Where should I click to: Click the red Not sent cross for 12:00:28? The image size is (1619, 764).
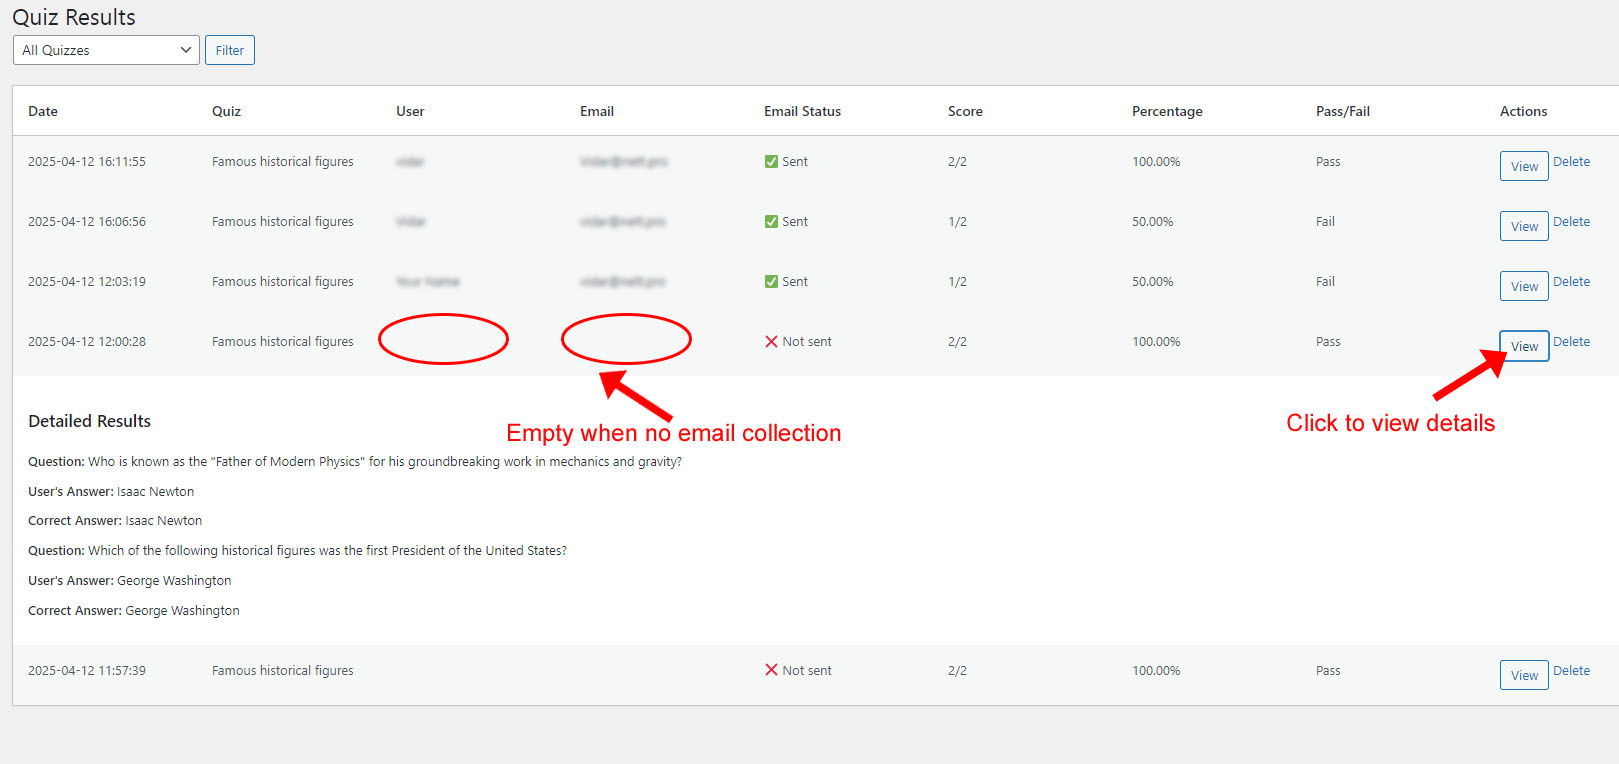pos(771,341)
